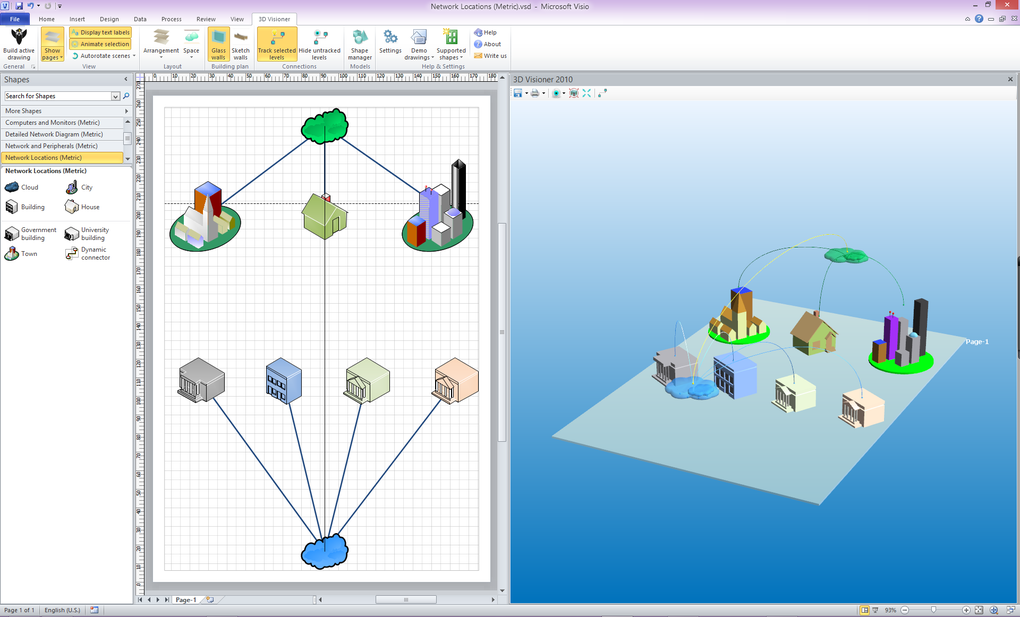Open the pan and zoom window icon
The width and height of the screenshot is (1020, 617).
pos(993,610)
